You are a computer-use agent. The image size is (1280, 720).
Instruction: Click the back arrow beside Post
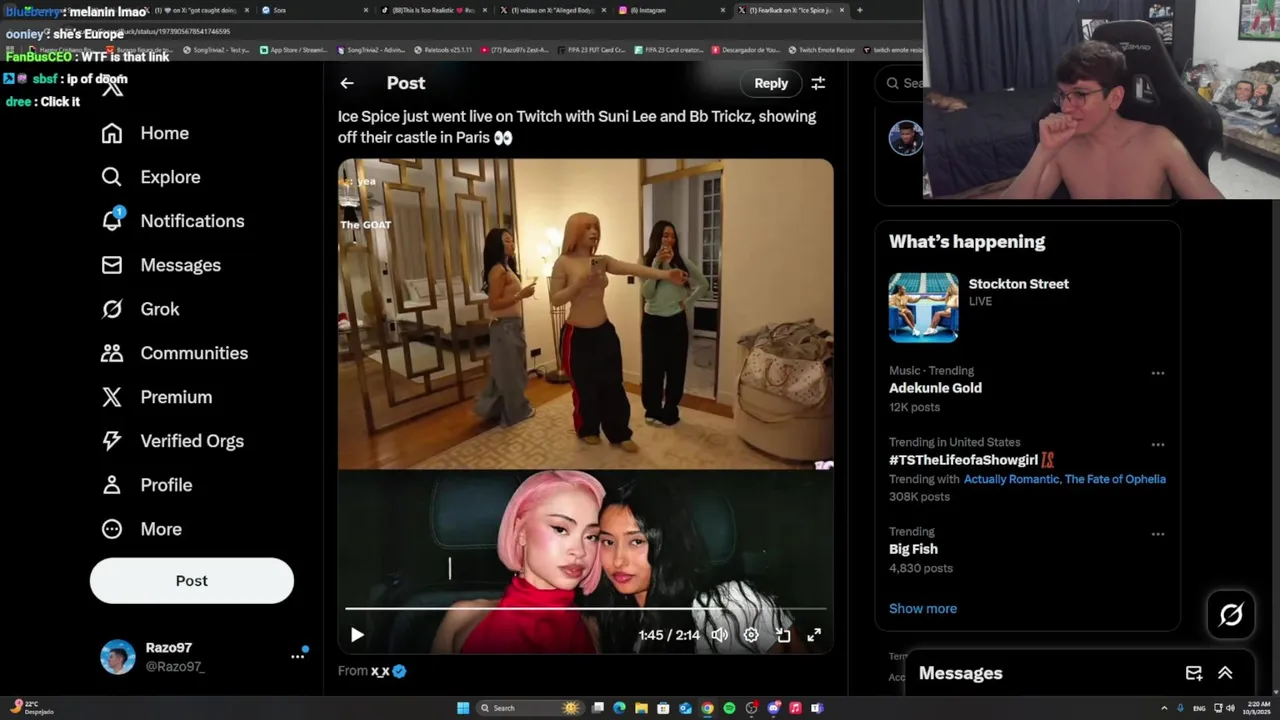click(x=347, y=83)
